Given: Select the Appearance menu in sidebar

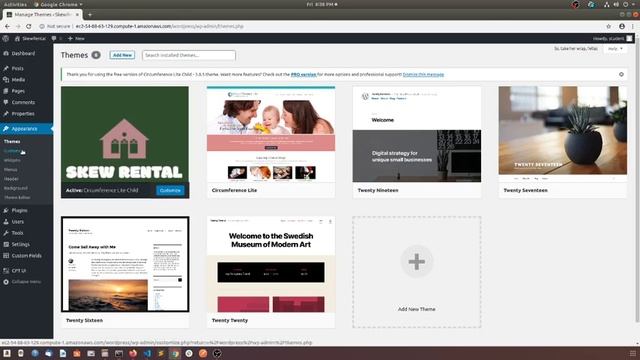Looking at the screenshot, I should point(26,129).
